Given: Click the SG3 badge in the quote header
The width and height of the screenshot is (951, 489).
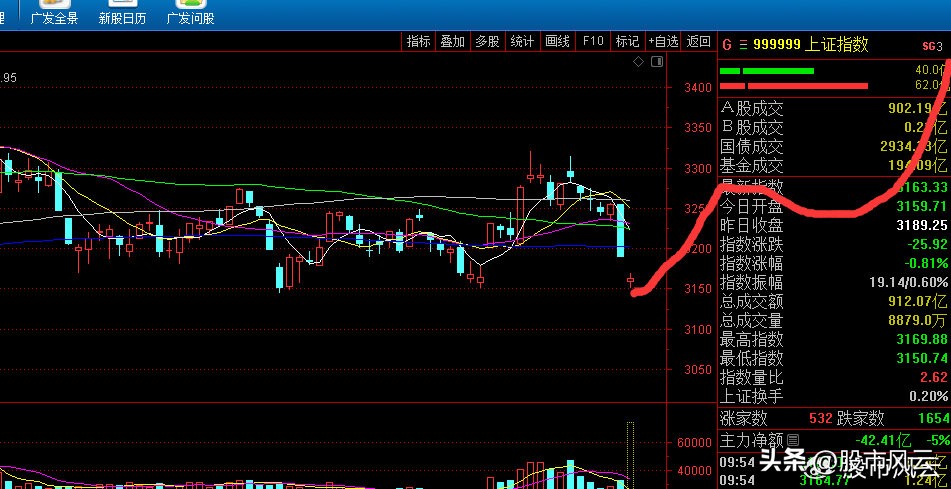Looking at the screenshot, I should point(932,46).
